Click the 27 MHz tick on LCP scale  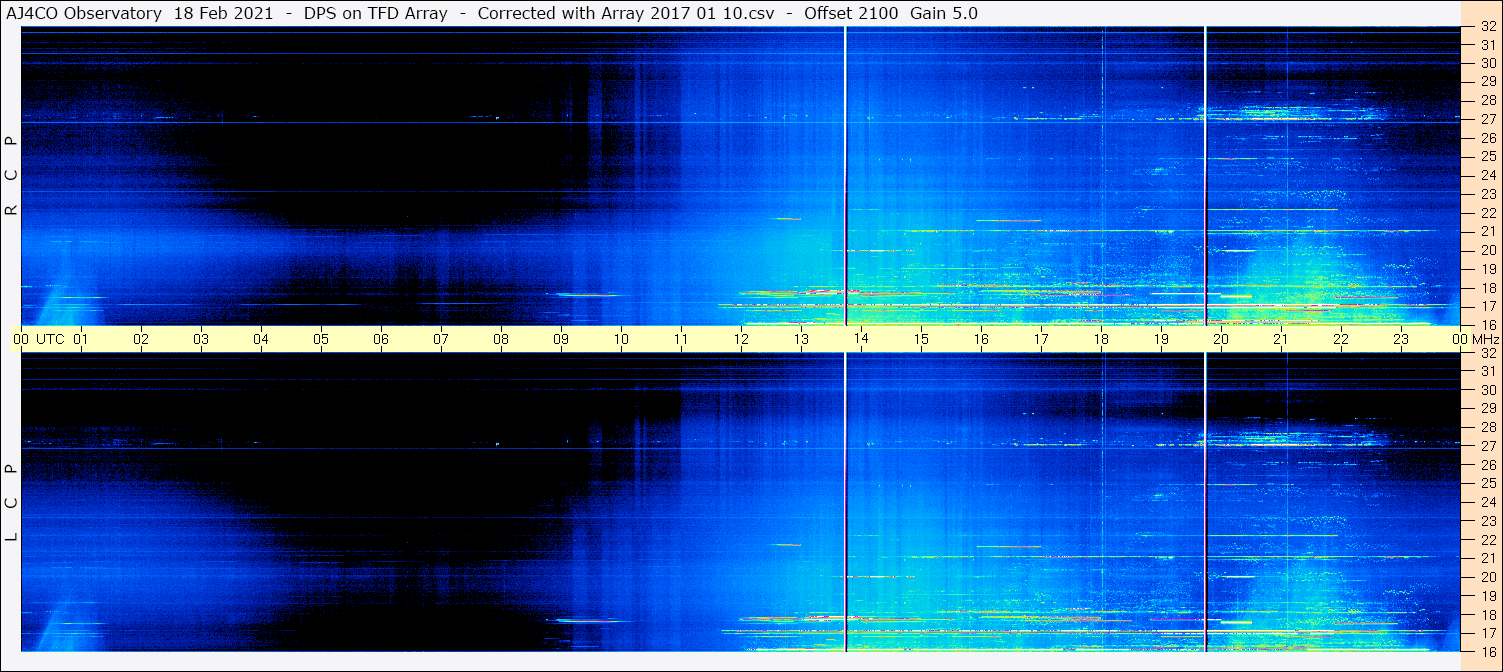[1488, 446]
